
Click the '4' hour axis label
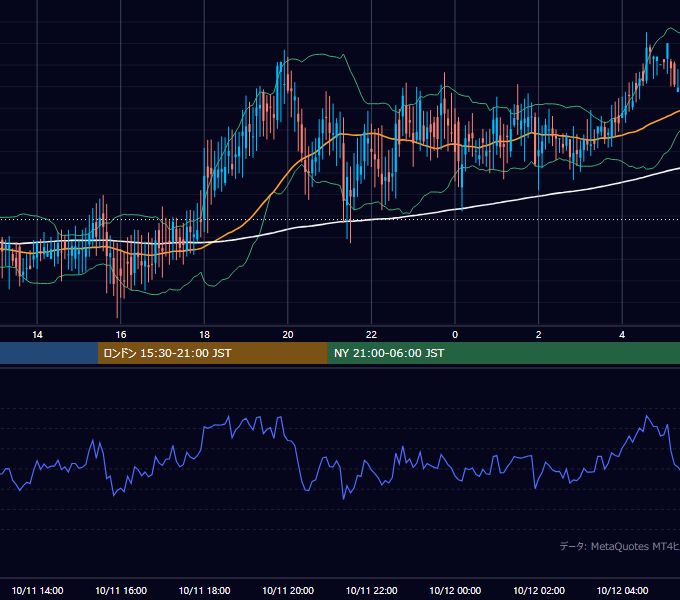point(622,335)
